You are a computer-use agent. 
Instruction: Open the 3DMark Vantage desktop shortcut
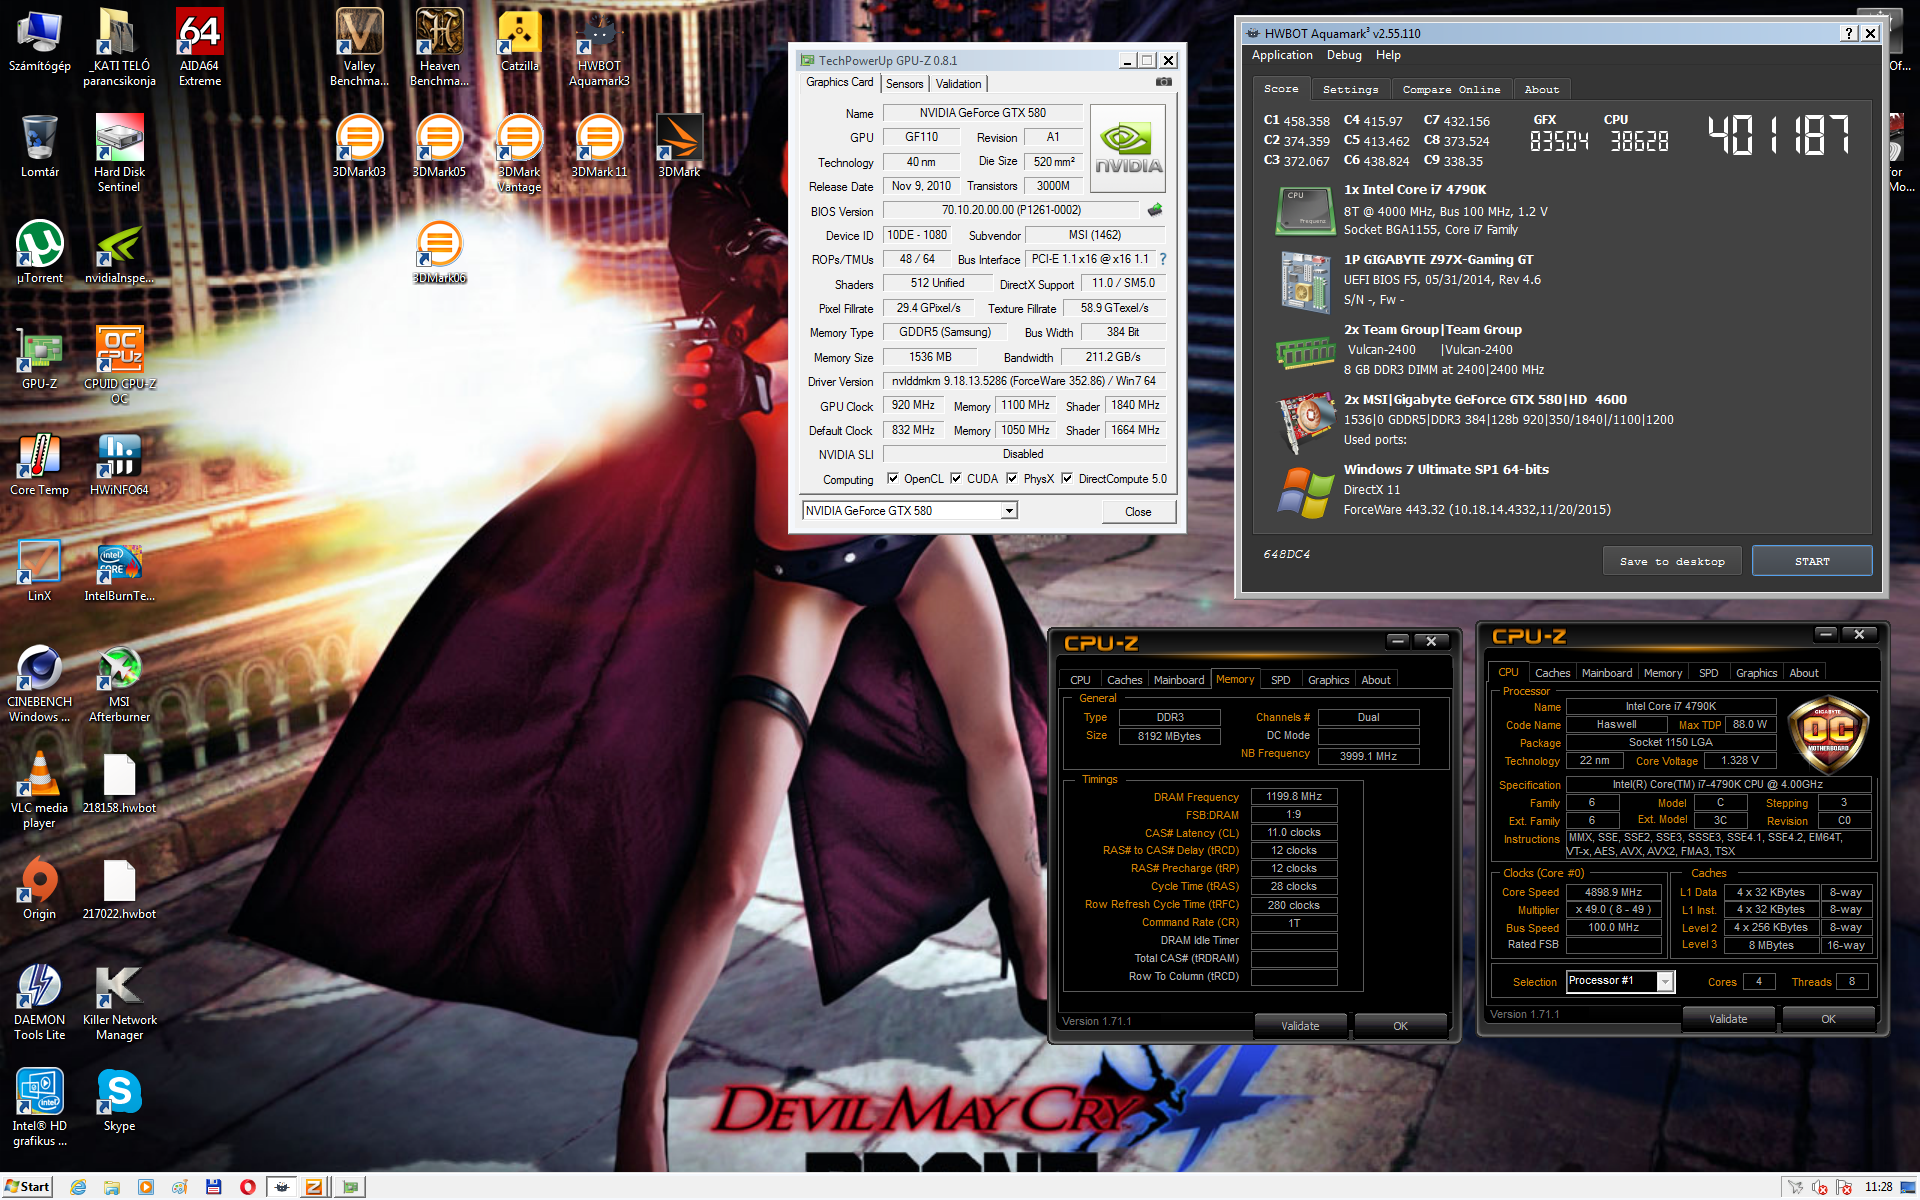point(519,153)
